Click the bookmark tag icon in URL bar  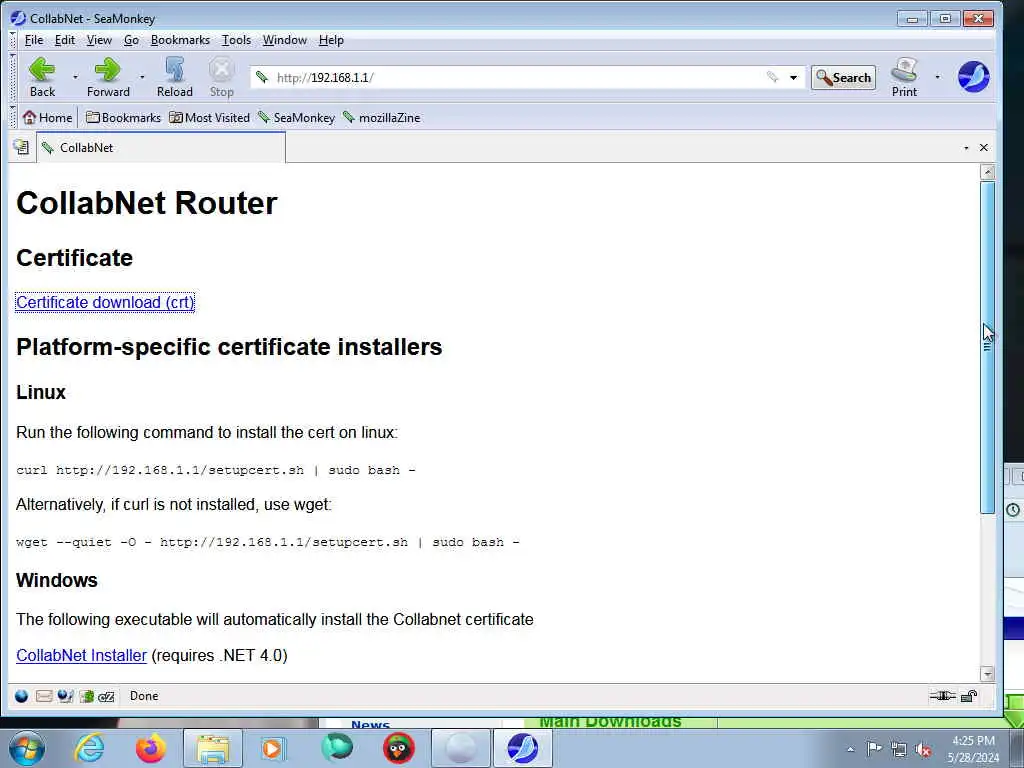tap(773, 77)
